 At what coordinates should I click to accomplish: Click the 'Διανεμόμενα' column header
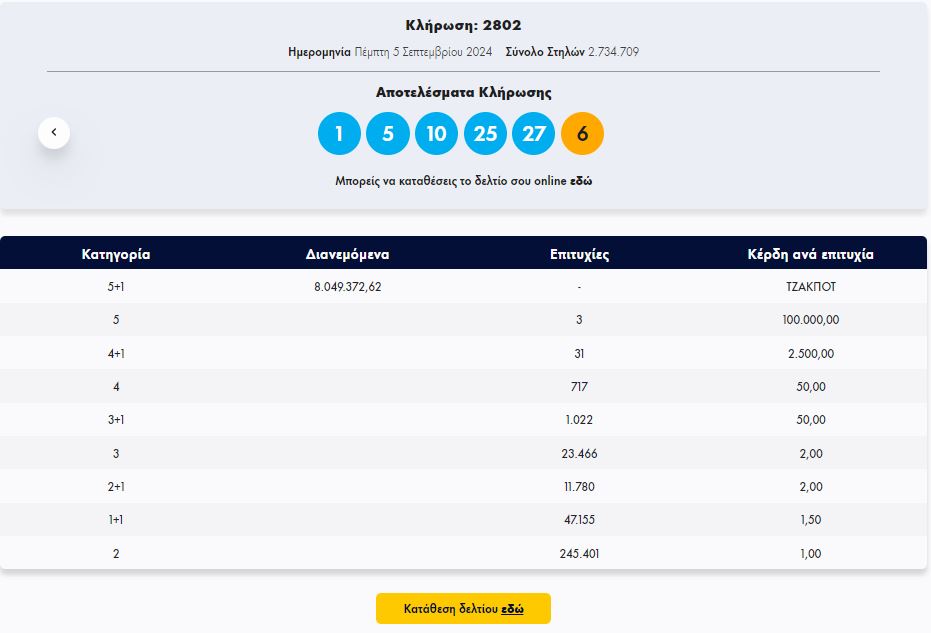(347, 254)
